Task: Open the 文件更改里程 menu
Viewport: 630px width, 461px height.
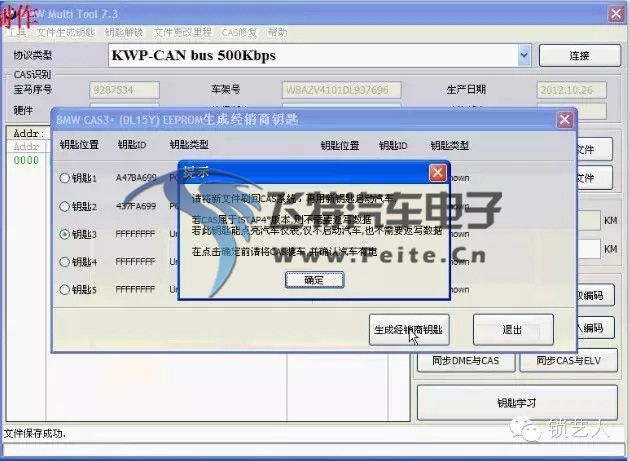Action: (183, 33)
